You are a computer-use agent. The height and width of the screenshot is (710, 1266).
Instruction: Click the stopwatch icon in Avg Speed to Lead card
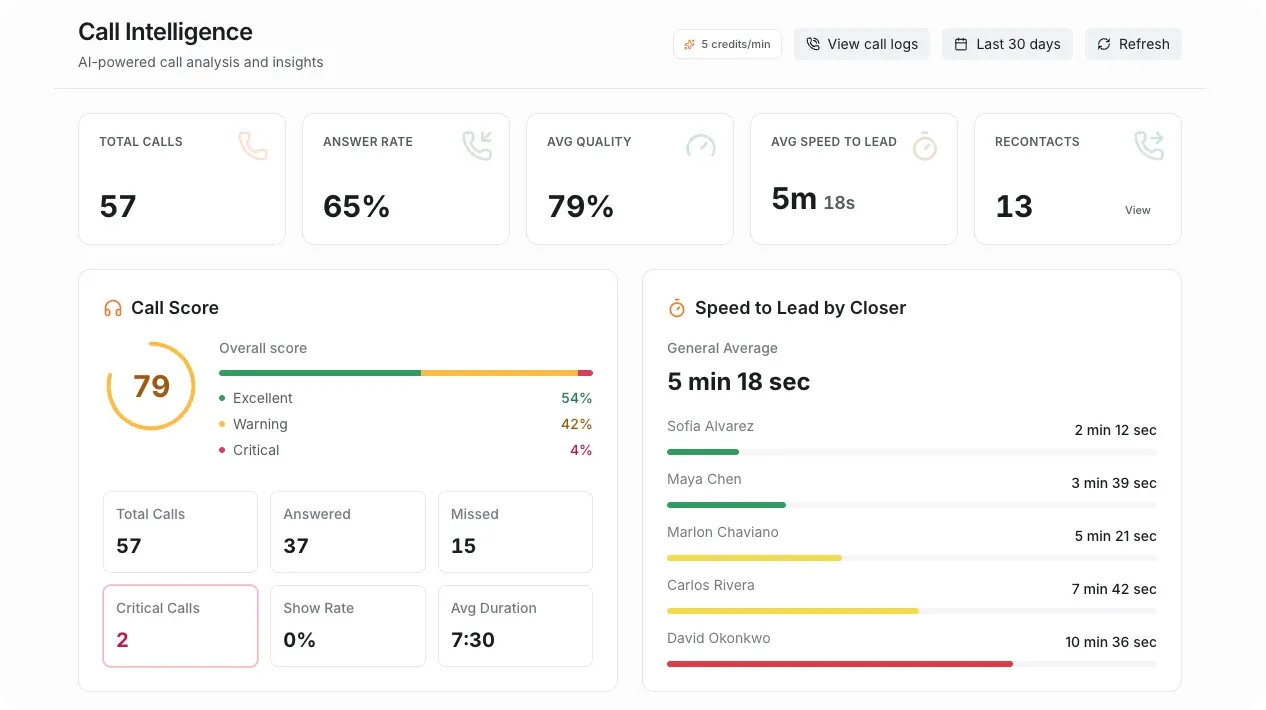[925, 146]
